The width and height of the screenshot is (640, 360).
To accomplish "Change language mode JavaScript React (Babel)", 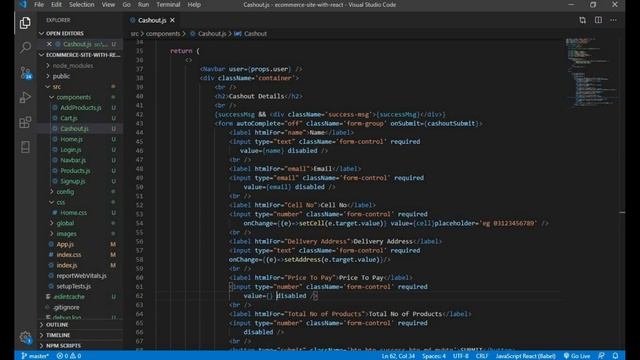I will pos(525,356).
